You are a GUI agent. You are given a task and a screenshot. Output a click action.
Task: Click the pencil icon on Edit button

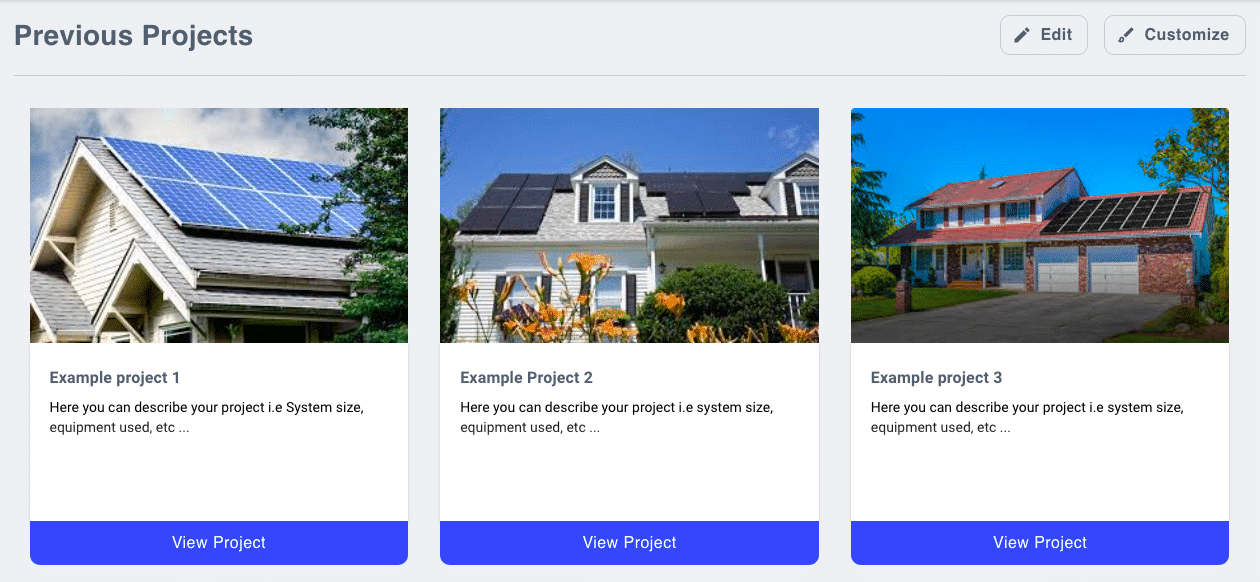point(1022,35)
